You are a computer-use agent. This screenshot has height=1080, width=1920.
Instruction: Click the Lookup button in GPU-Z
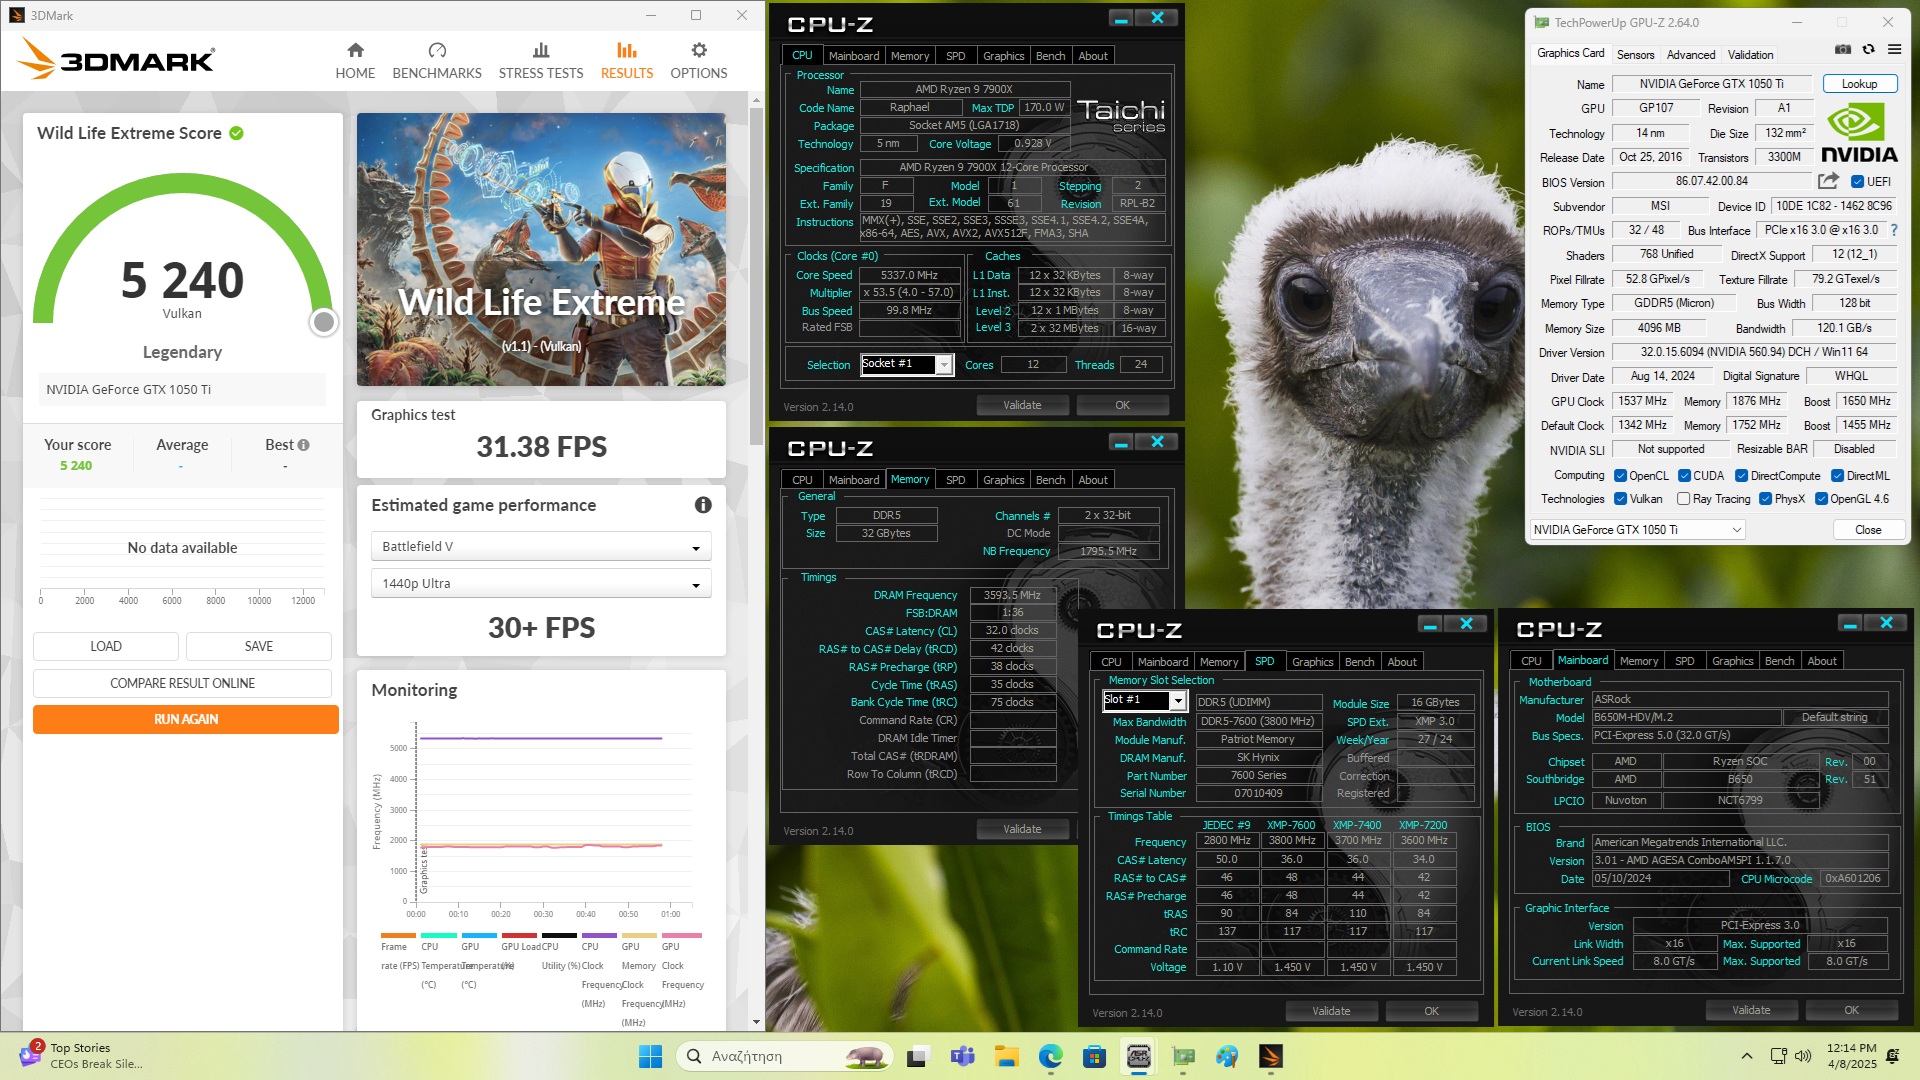click(1859, 84)
